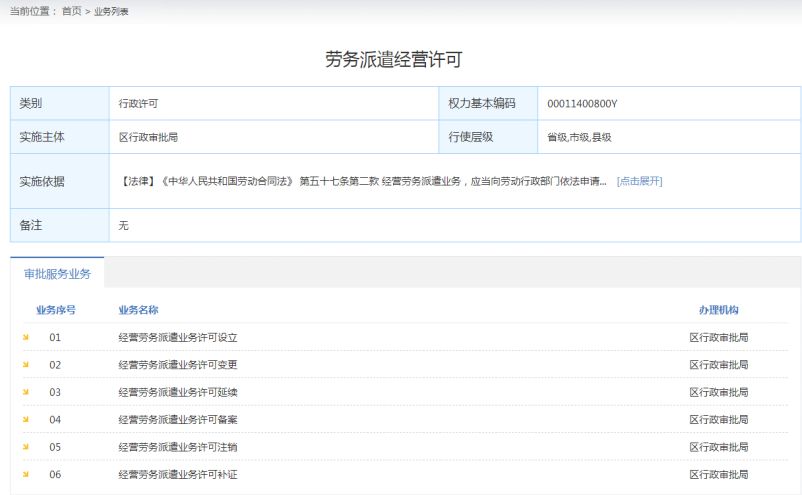Viewport: 802px width, 495px height.
Task: Click serial number 03
Action: point(55,392)
